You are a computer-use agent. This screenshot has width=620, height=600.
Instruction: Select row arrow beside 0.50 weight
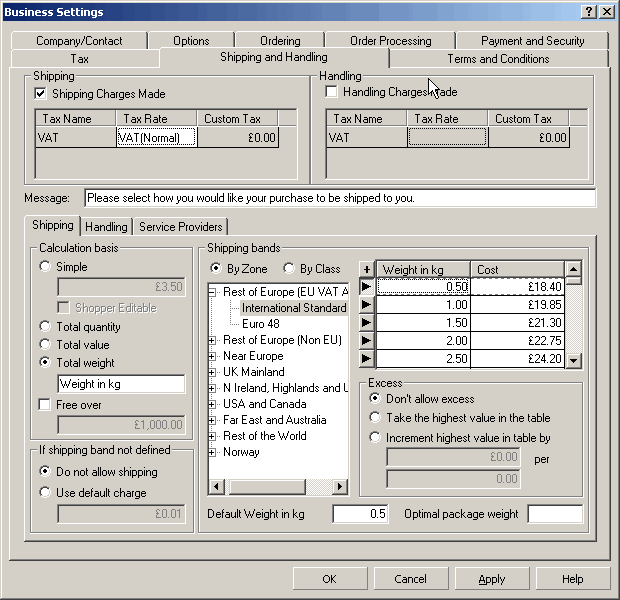tap(366, 287)
